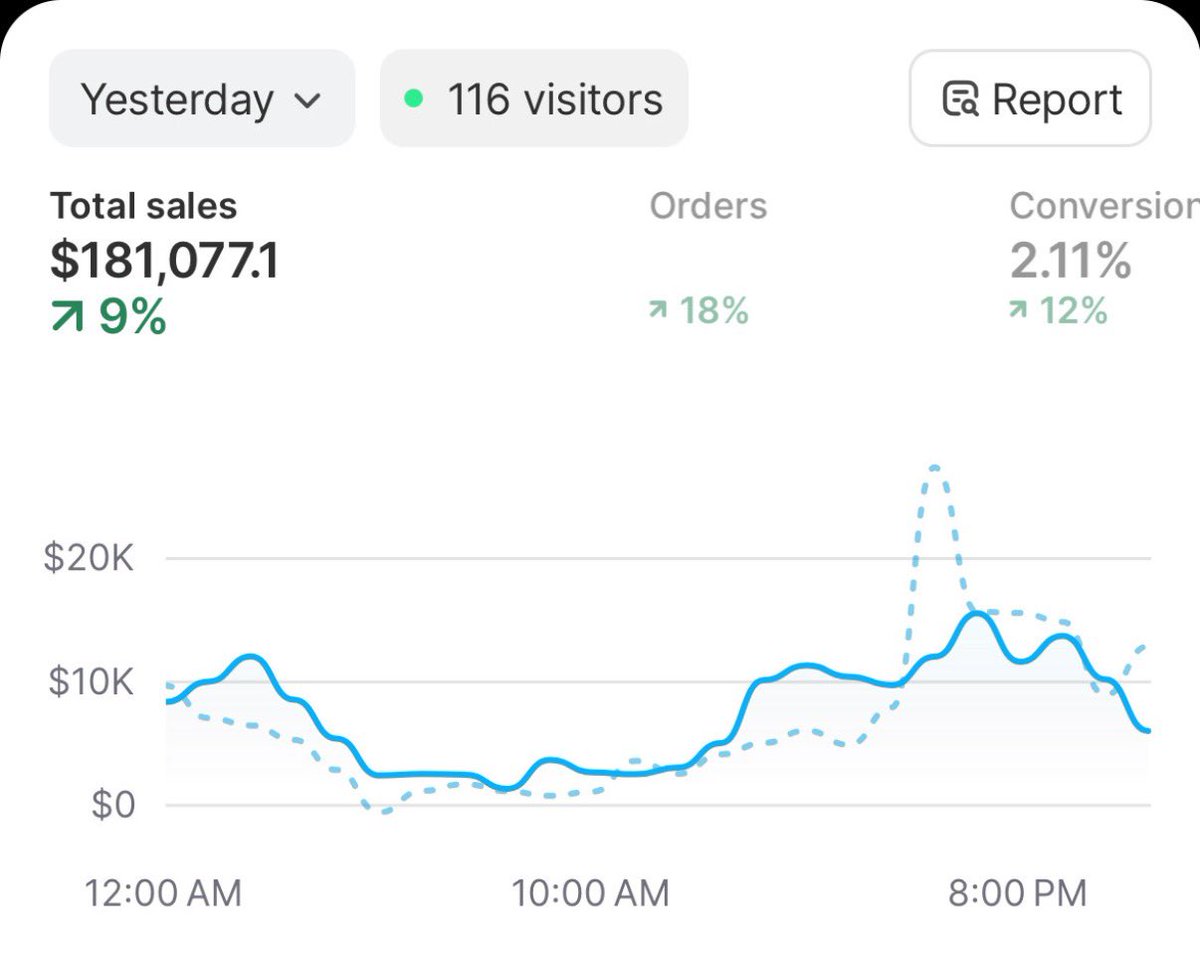This screenshot has width=1200, height=956.
Task: Click the $20K axis label
Action: click(89, 558)
